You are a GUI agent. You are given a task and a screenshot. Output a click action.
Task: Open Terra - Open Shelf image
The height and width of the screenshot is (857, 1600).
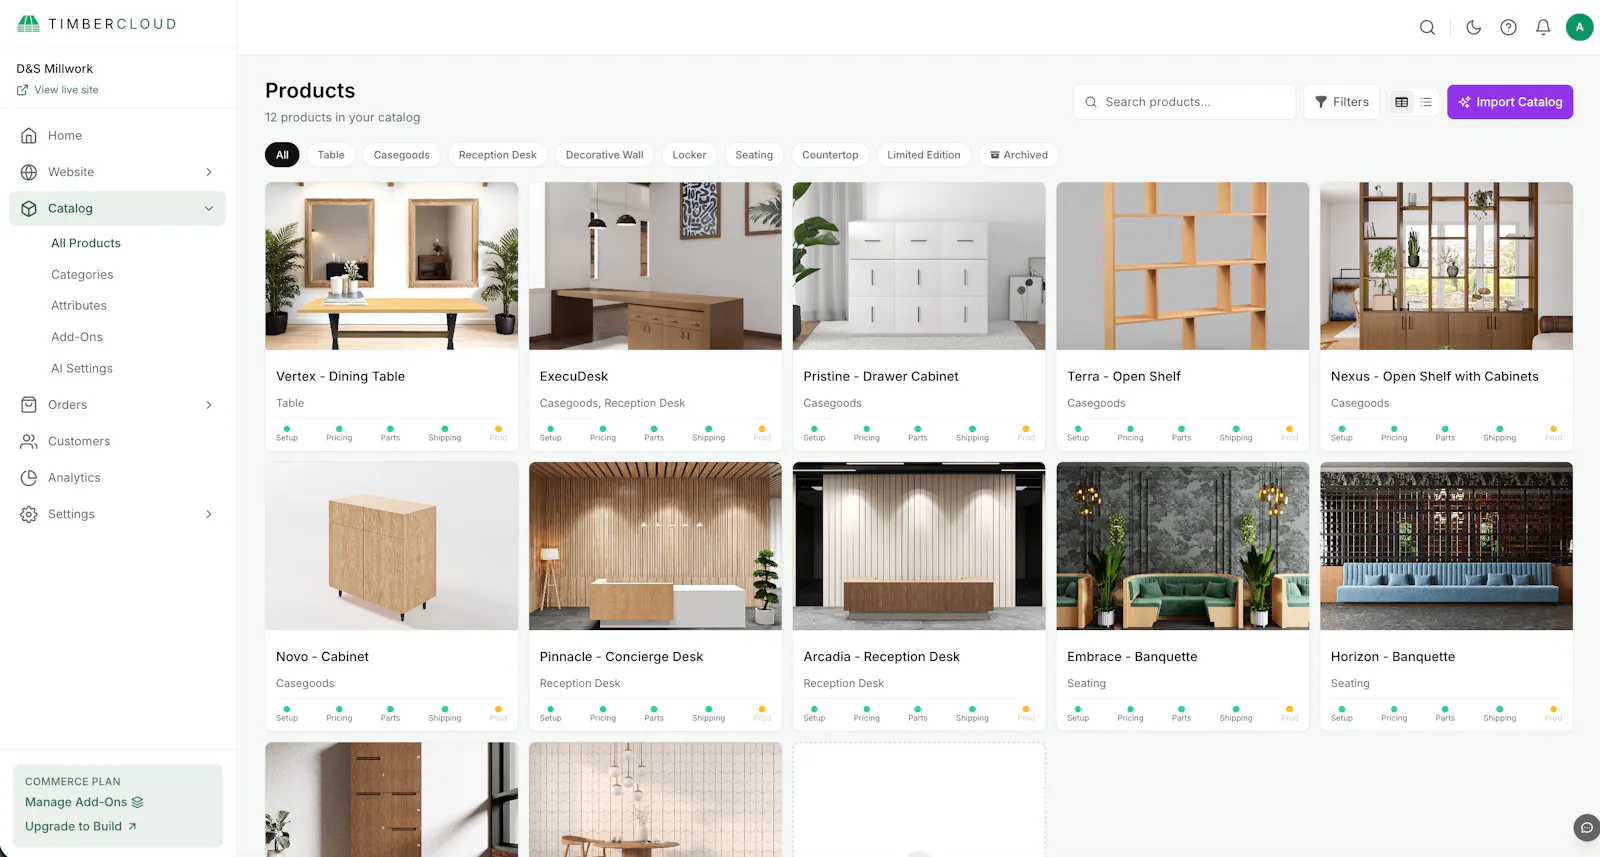(x=1183, y=266)
